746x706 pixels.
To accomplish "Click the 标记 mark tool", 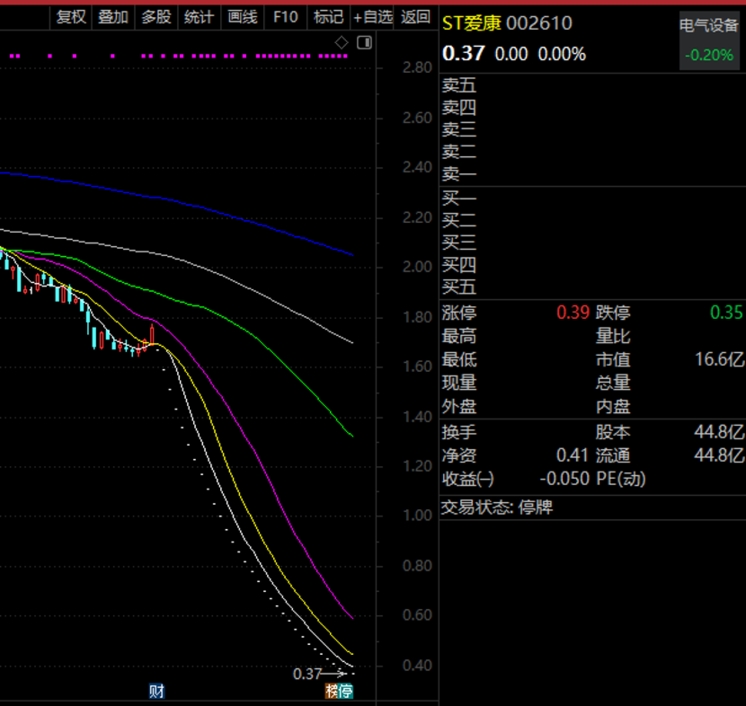I will (328, 17).
